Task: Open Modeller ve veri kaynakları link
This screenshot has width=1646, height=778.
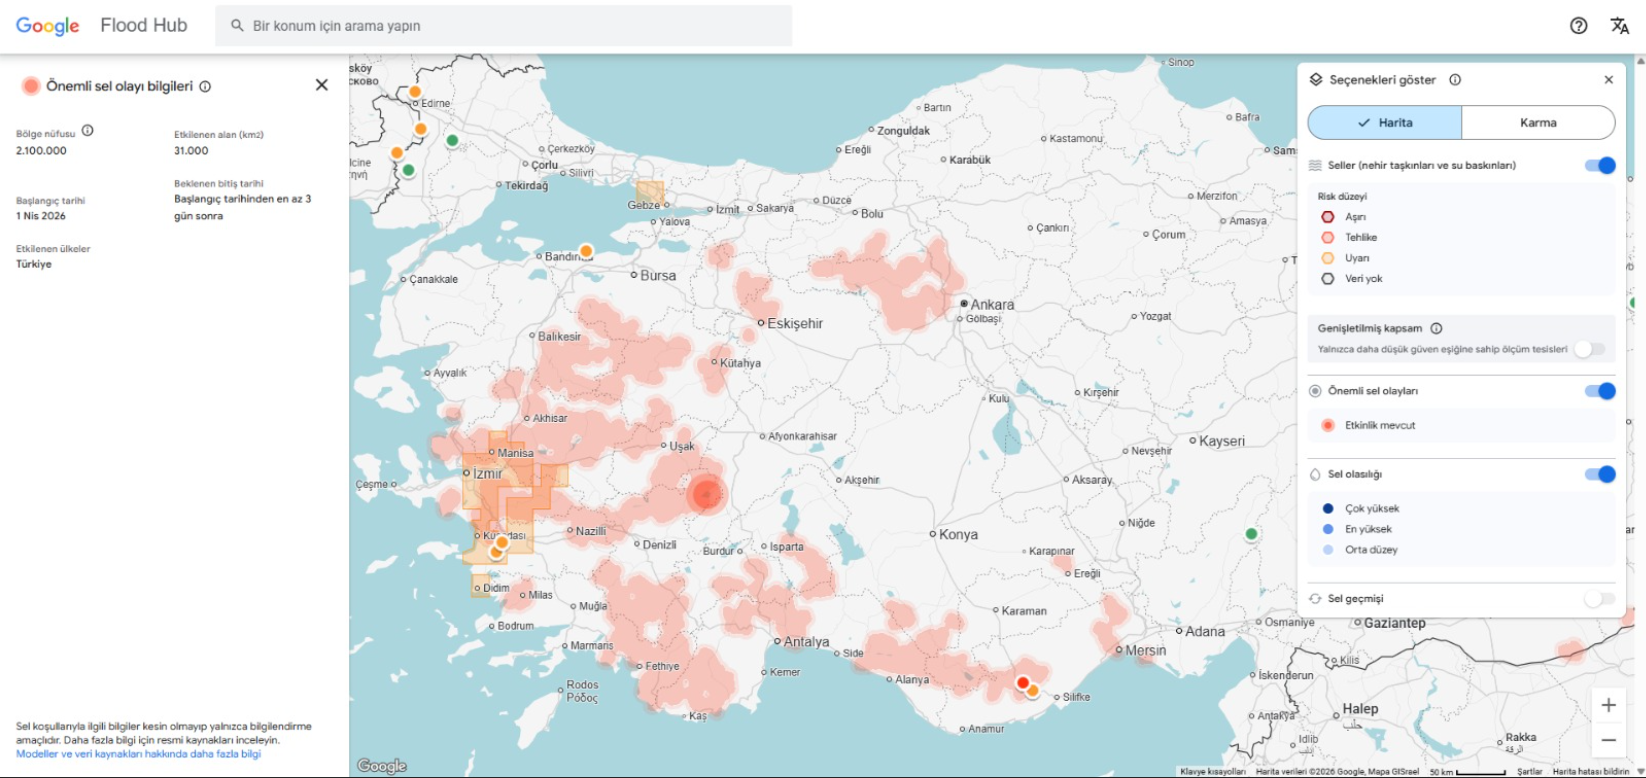Action: (138, 754)
